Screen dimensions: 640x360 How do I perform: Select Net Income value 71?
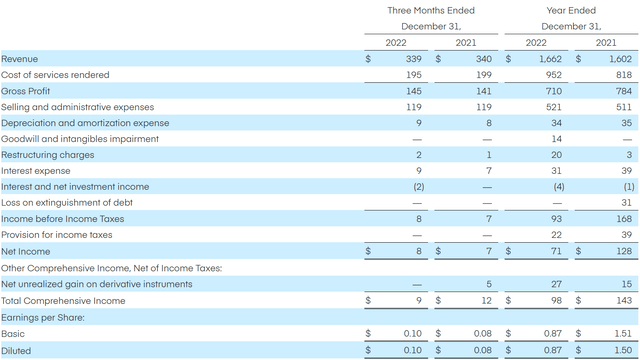557,251
